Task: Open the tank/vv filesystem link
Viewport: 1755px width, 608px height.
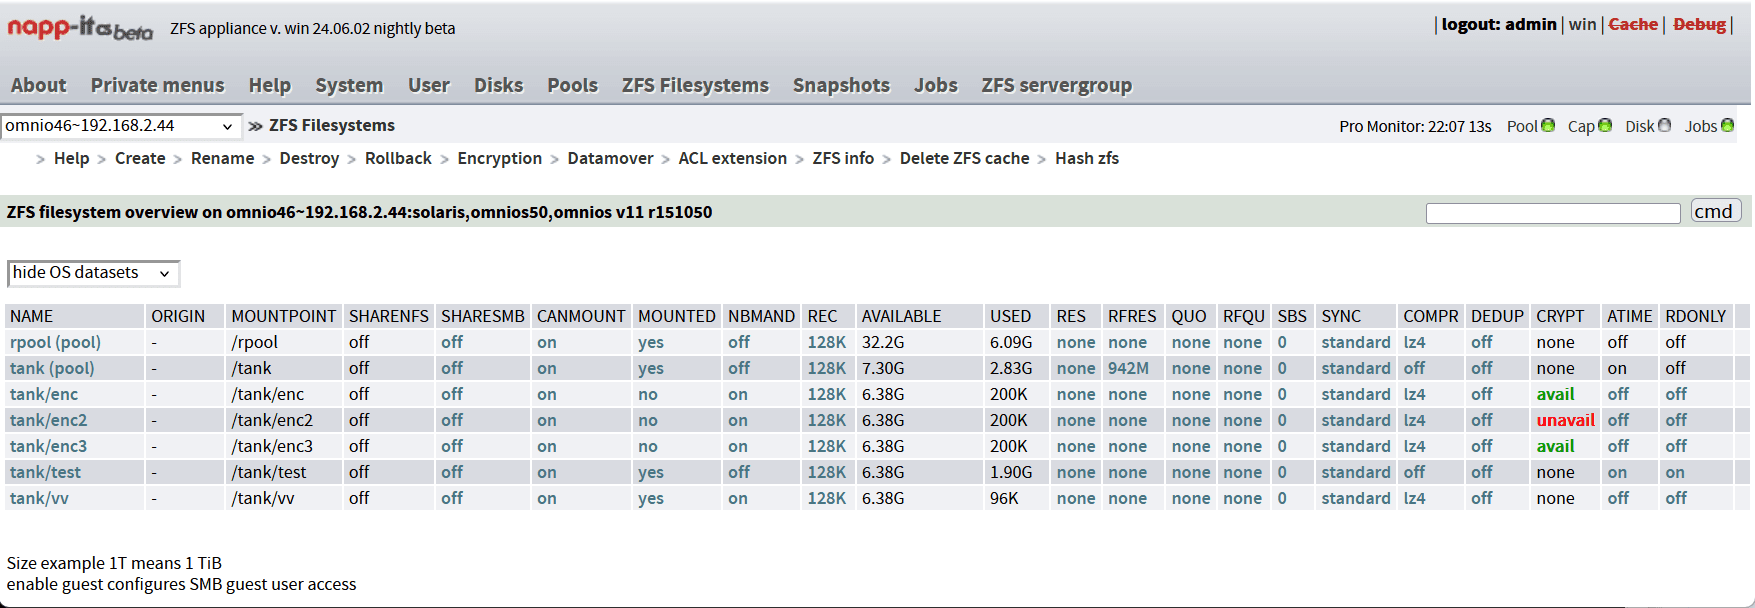Action: (39, 498)
